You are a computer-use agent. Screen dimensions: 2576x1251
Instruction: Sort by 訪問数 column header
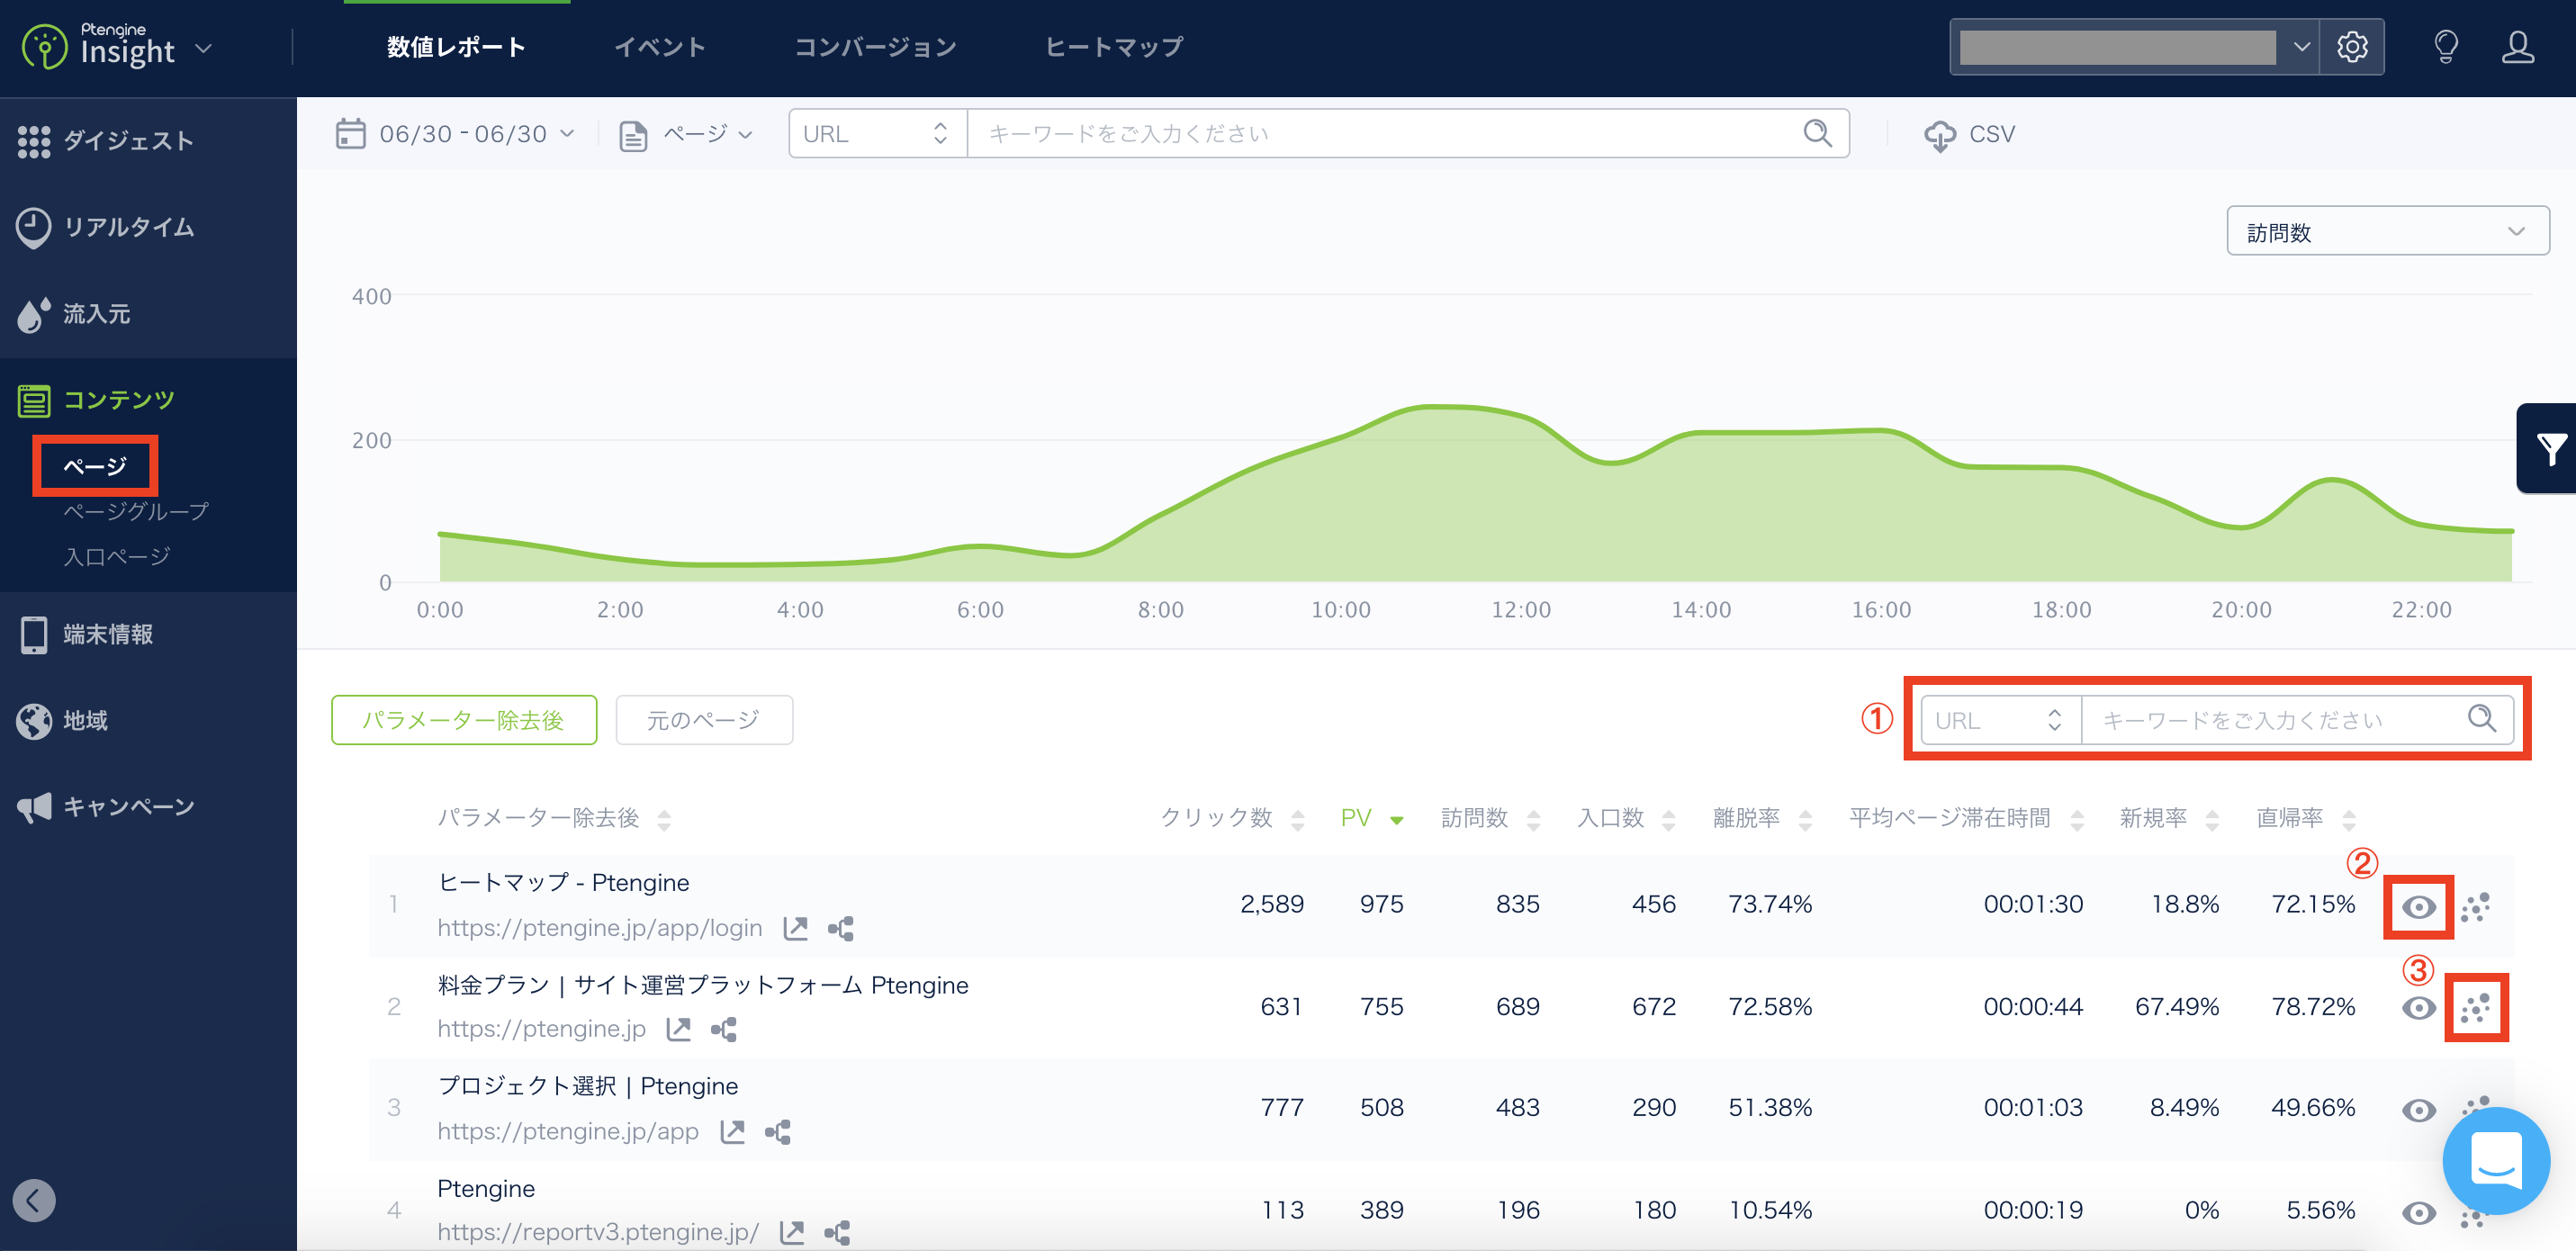coord(1490,818)
